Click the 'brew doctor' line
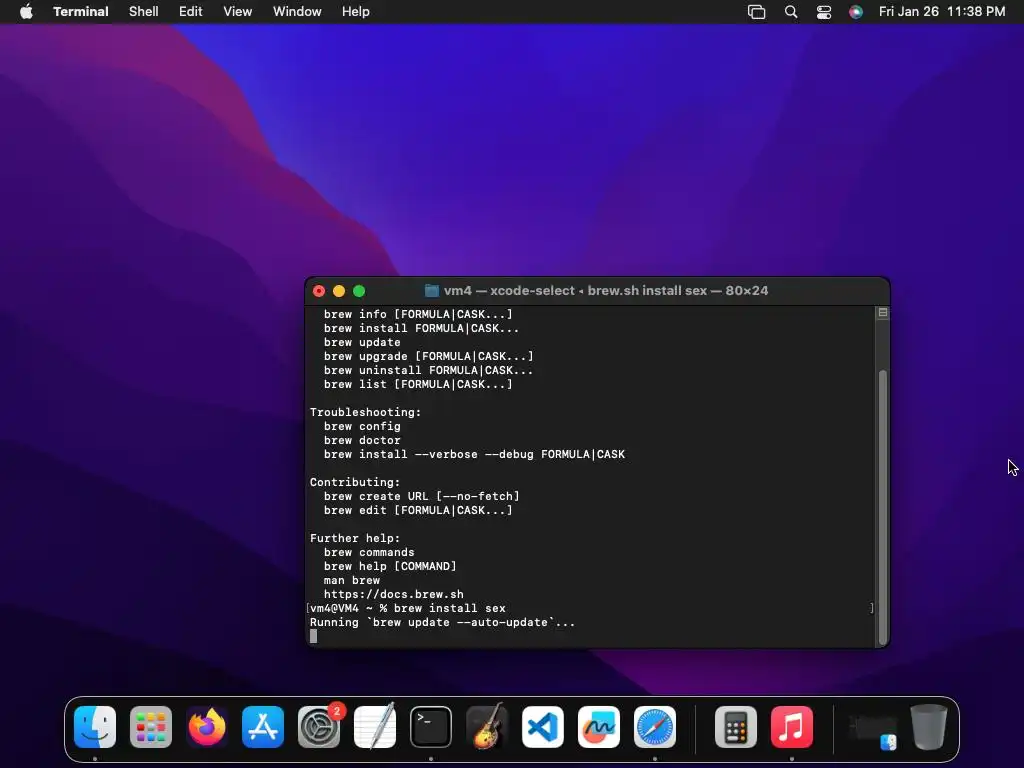Viewport: 1024px width, 768px height. click(x=362, y=440)
